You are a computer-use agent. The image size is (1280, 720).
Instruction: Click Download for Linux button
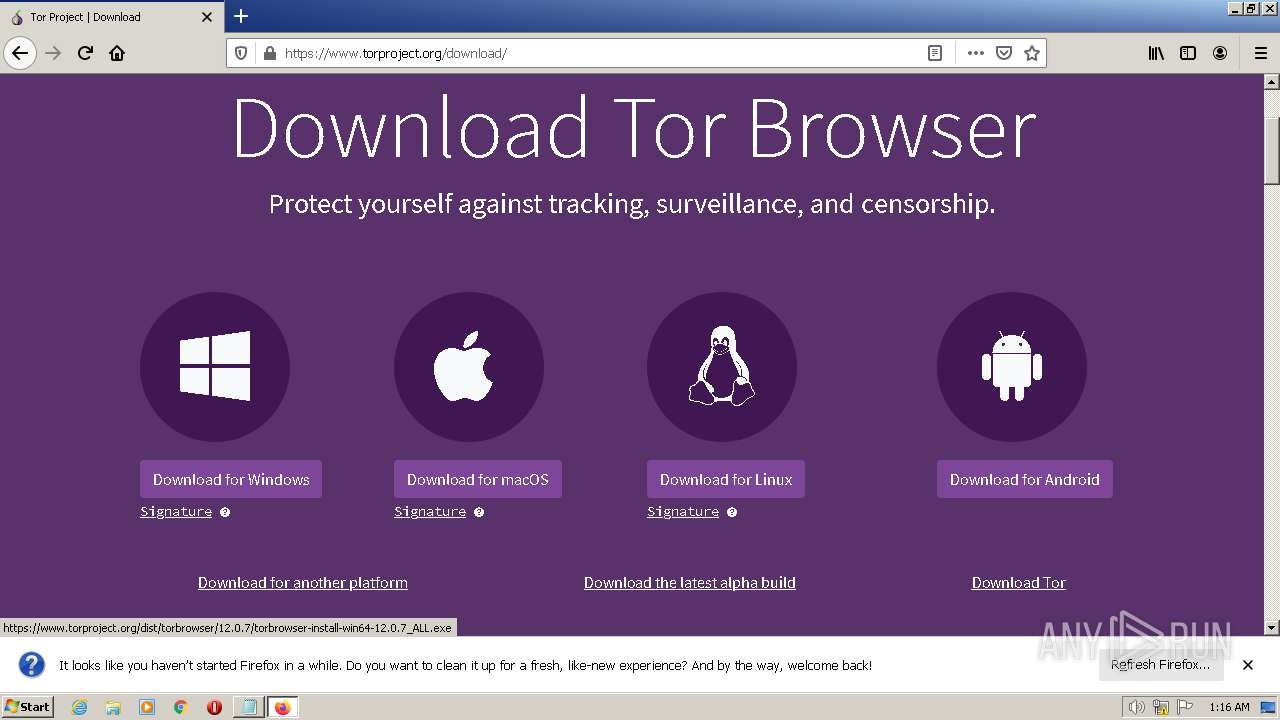726,479
